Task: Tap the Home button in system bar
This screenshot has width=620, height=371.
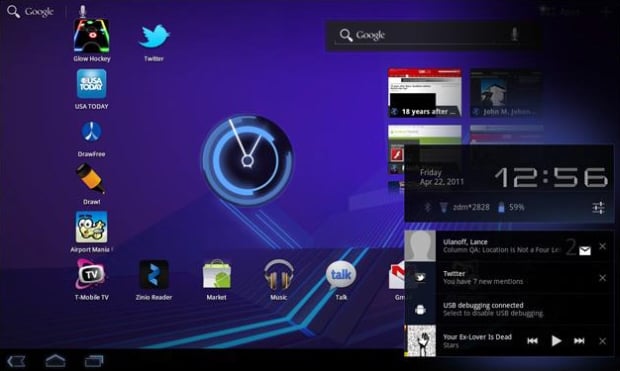Action: (55, 361)
